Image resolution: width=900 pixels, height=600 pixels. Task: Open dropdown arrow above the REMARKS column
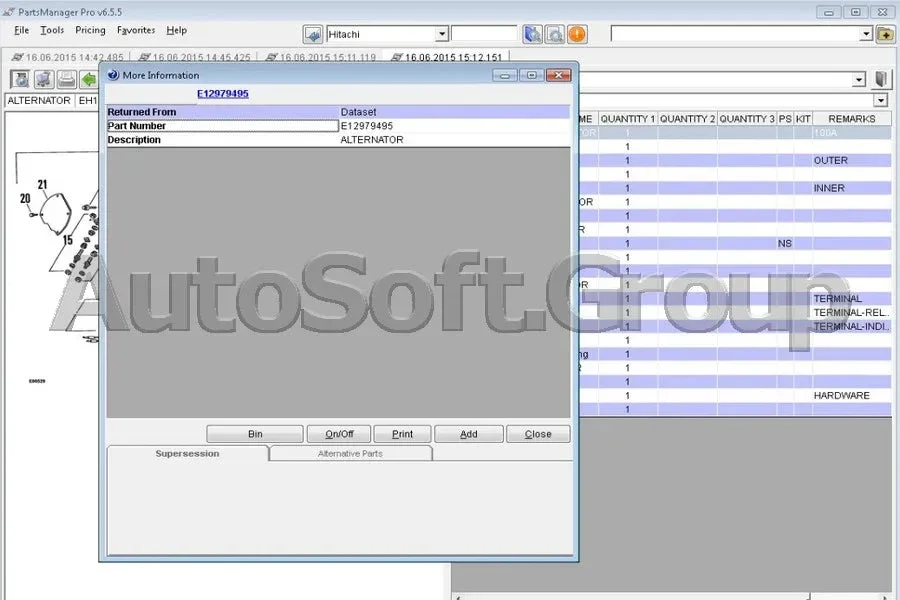[880, 100]
